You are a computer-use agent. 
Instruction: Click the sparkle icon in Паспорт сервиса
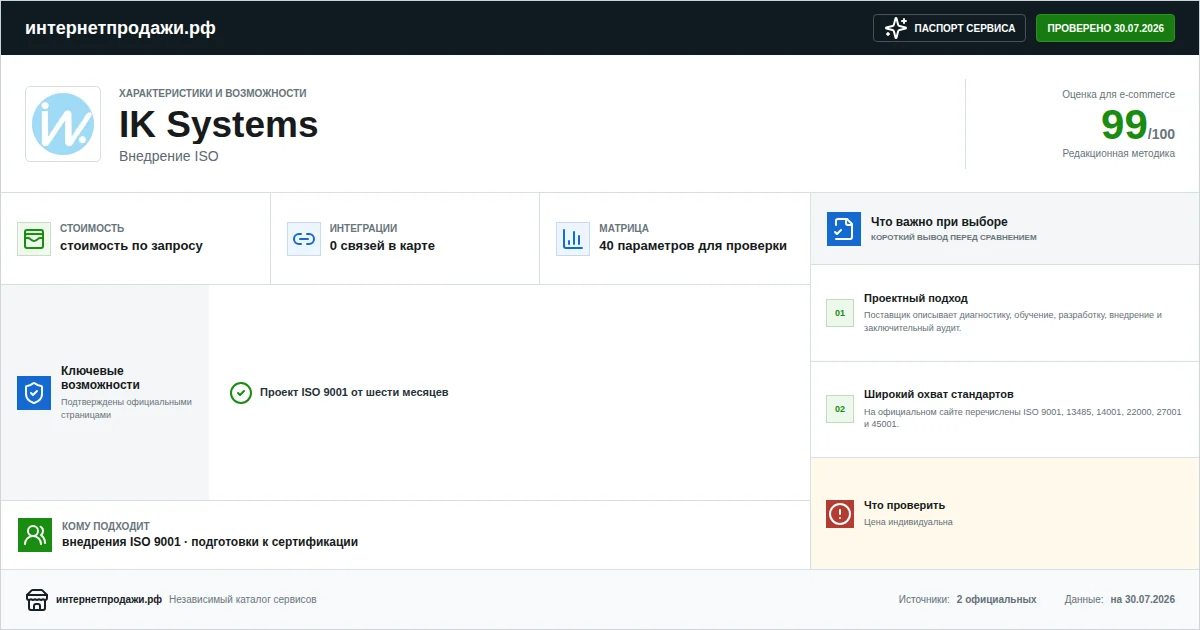click(896, 28)
